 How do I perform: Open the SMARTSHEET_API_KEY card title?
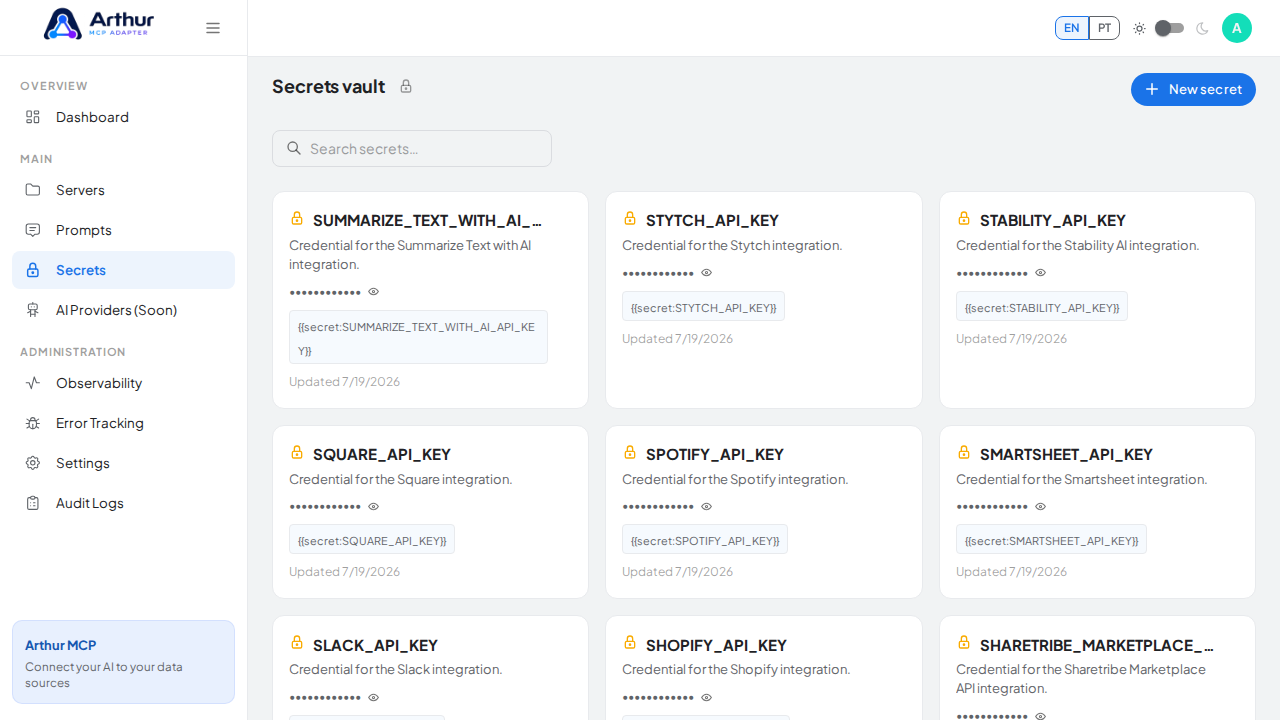point(1066,454)
